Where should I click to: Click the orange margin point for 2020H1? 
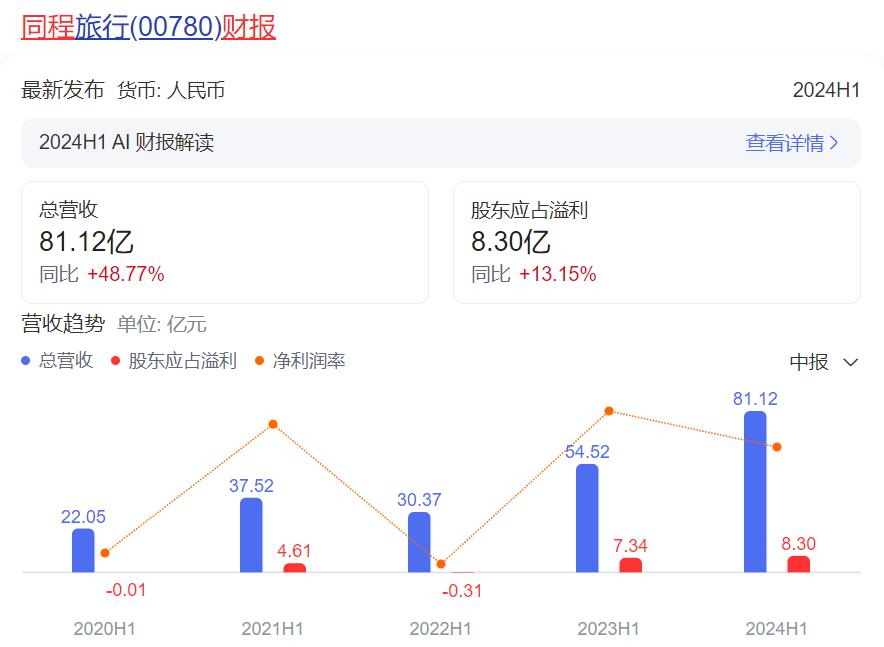[105, 553]
